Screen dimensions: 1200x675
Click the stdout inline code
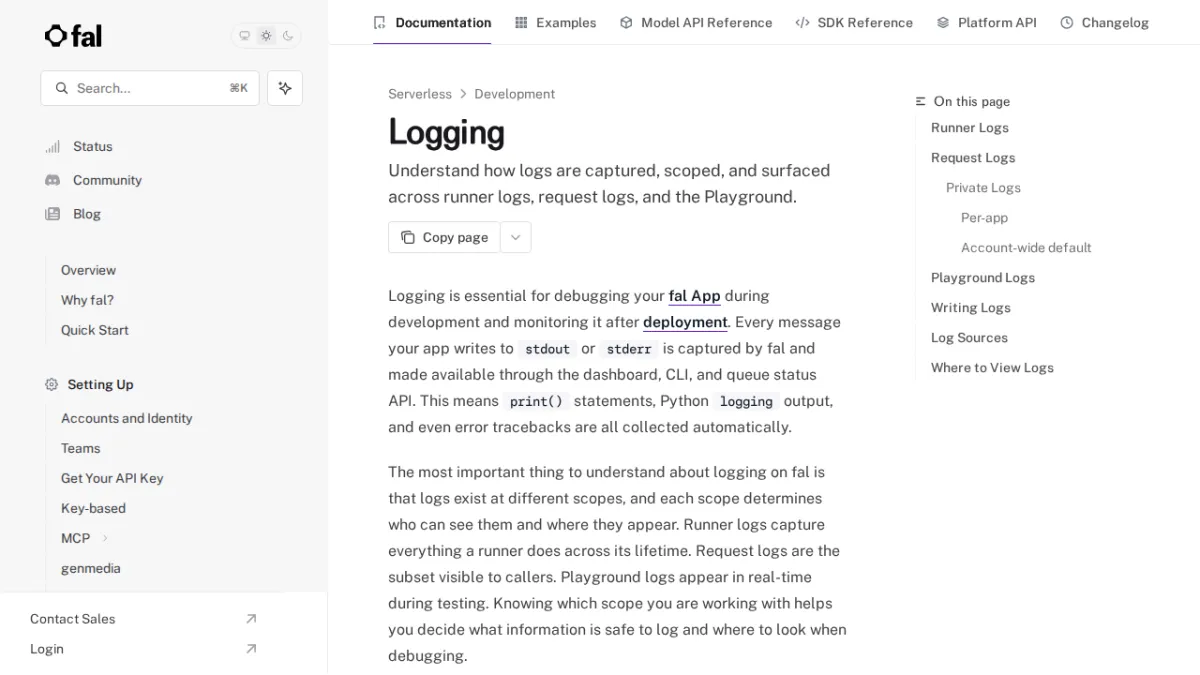[x=547, y=349]
